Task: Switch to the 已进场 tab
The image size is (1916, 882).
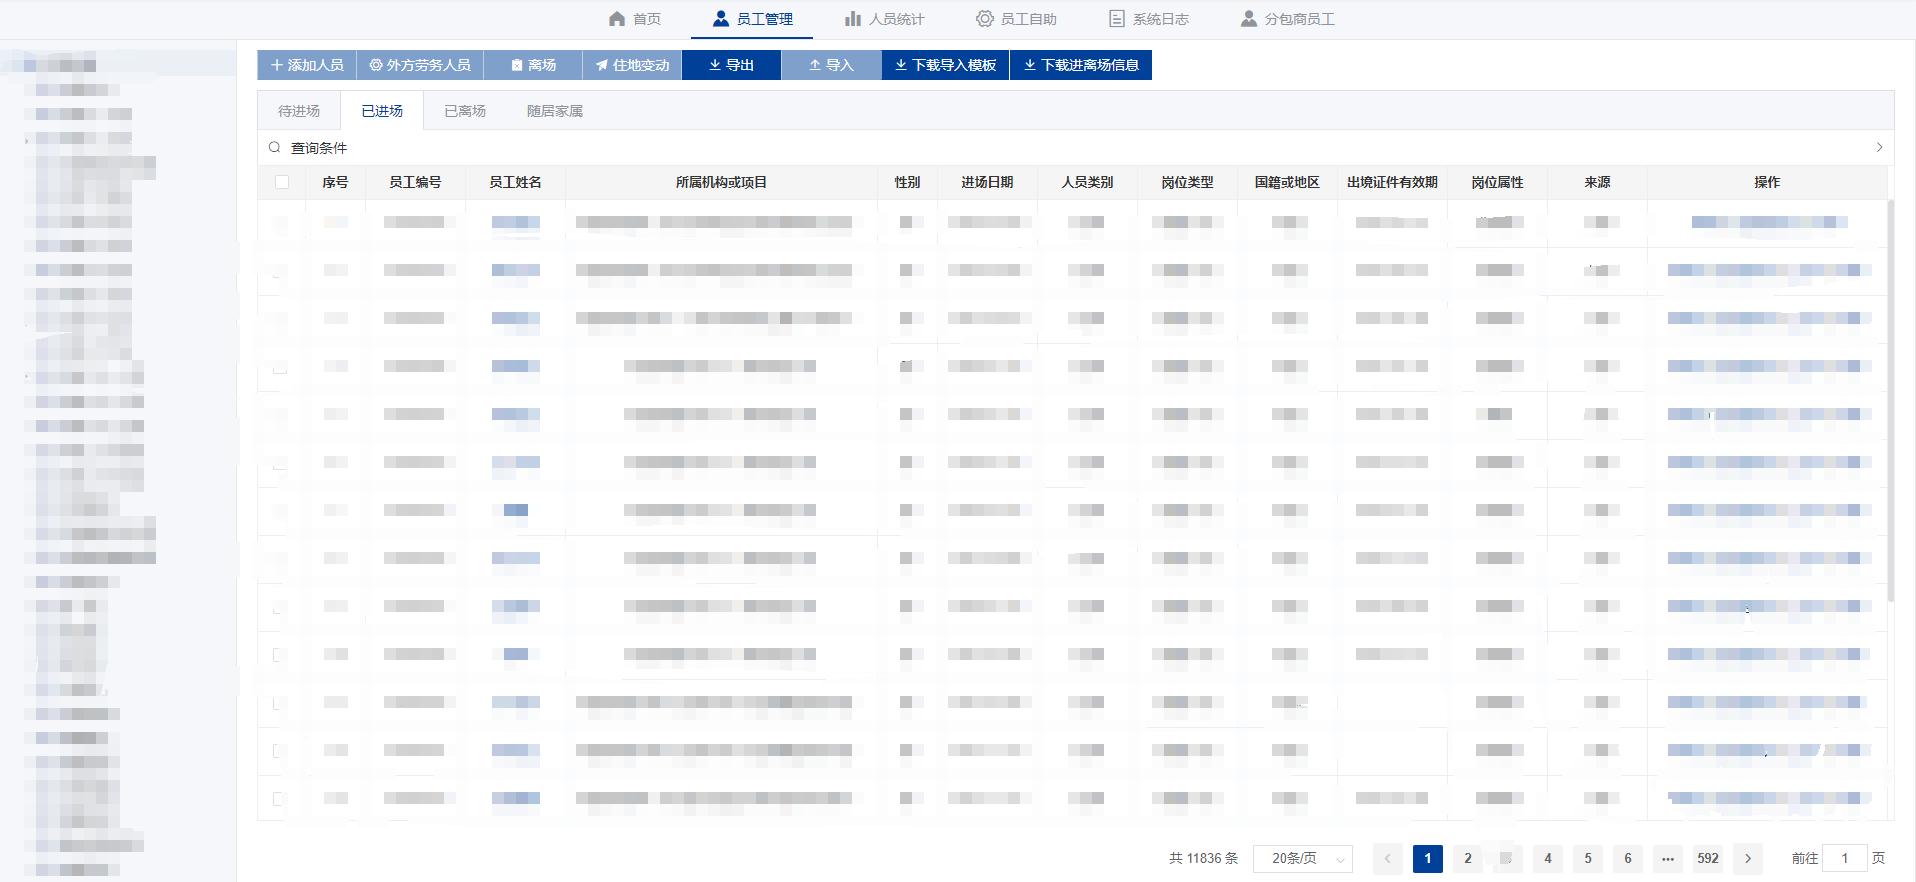Action: 382,111
